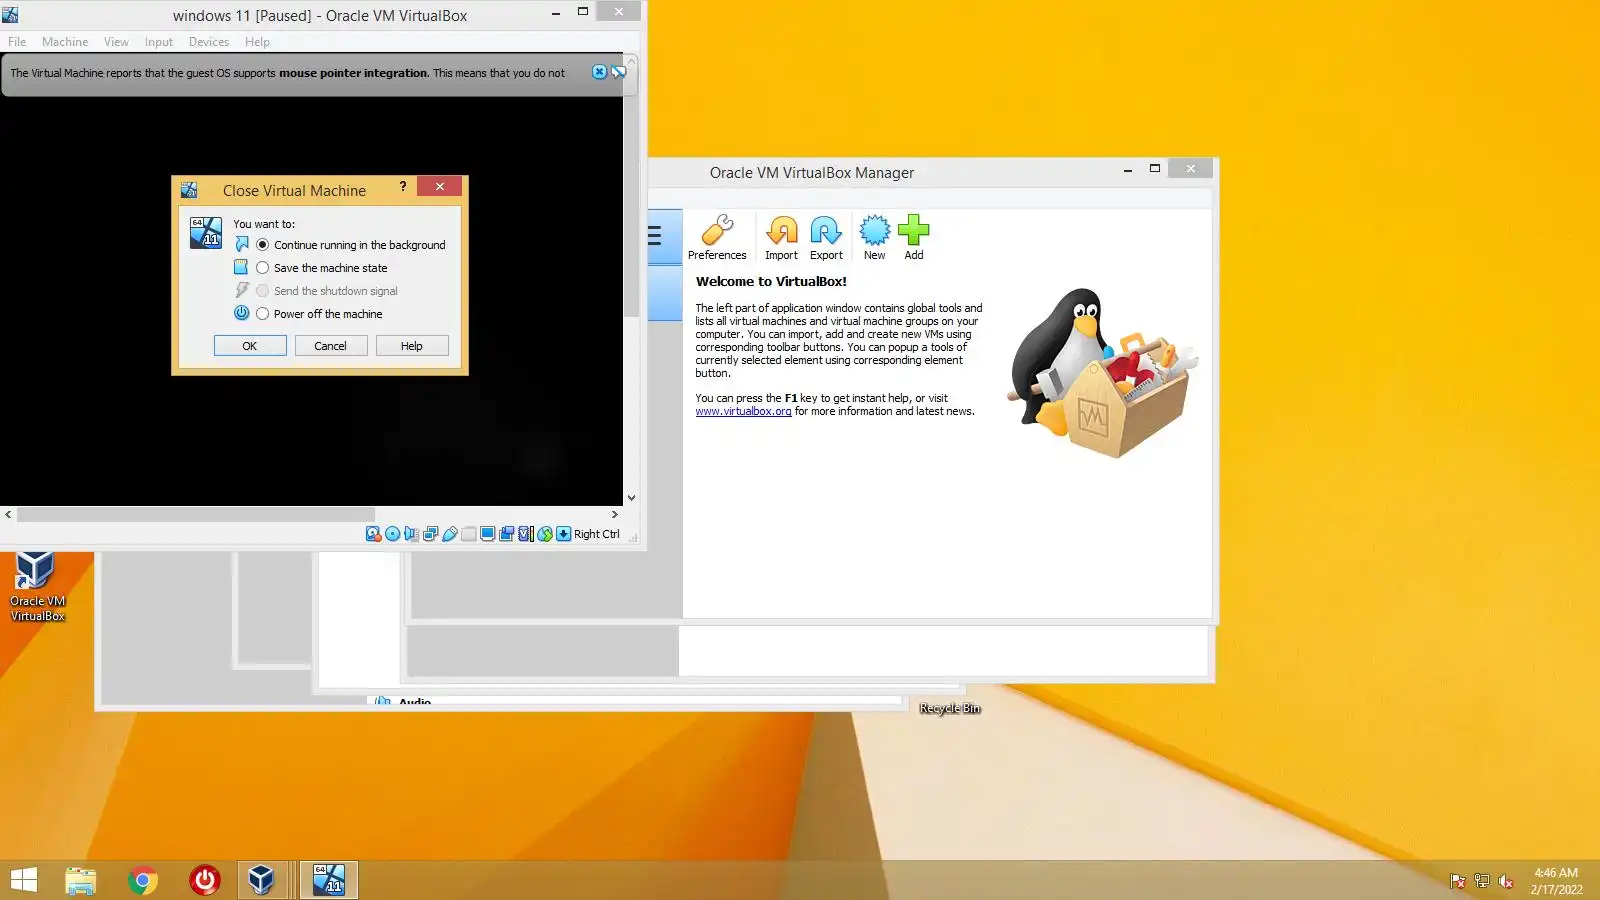The image size is (1600, 900).
Task: Click the left arrow of horizontal scrollbar
Action: (x=8, y=514)
